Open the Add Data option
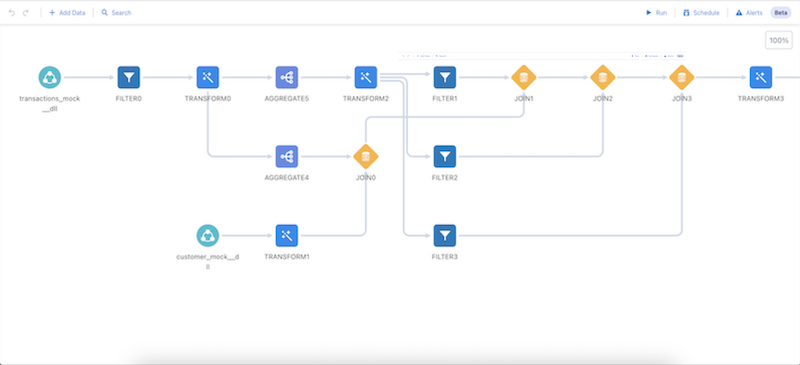The height and width of the screenshot is (365, 800). click(67, 13)
